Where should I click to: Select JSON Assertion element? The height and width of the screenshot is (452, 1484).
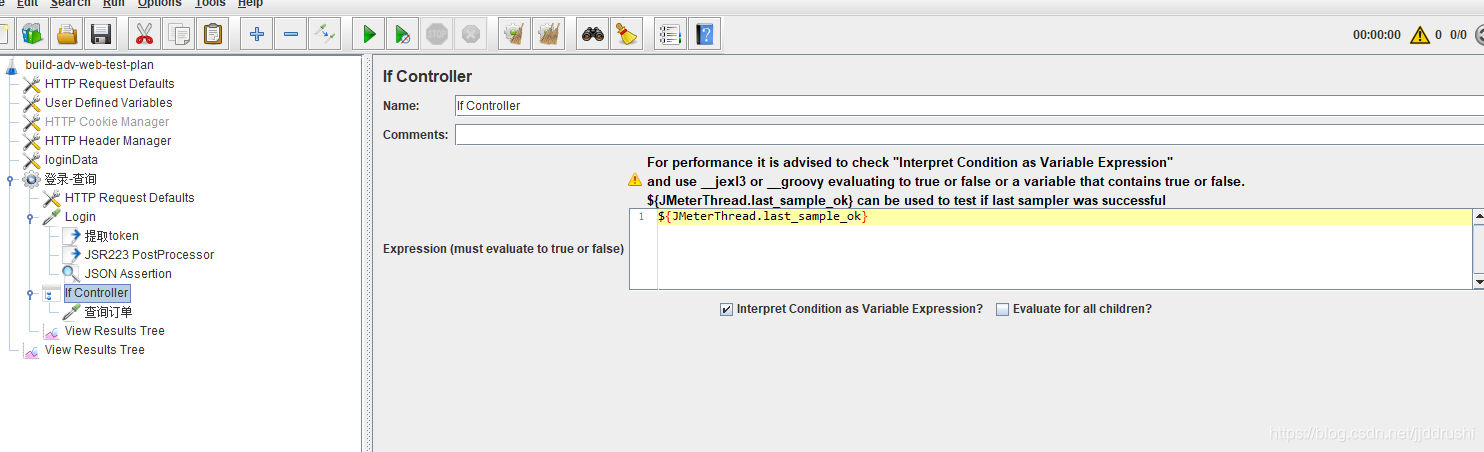tap(128, 274)
